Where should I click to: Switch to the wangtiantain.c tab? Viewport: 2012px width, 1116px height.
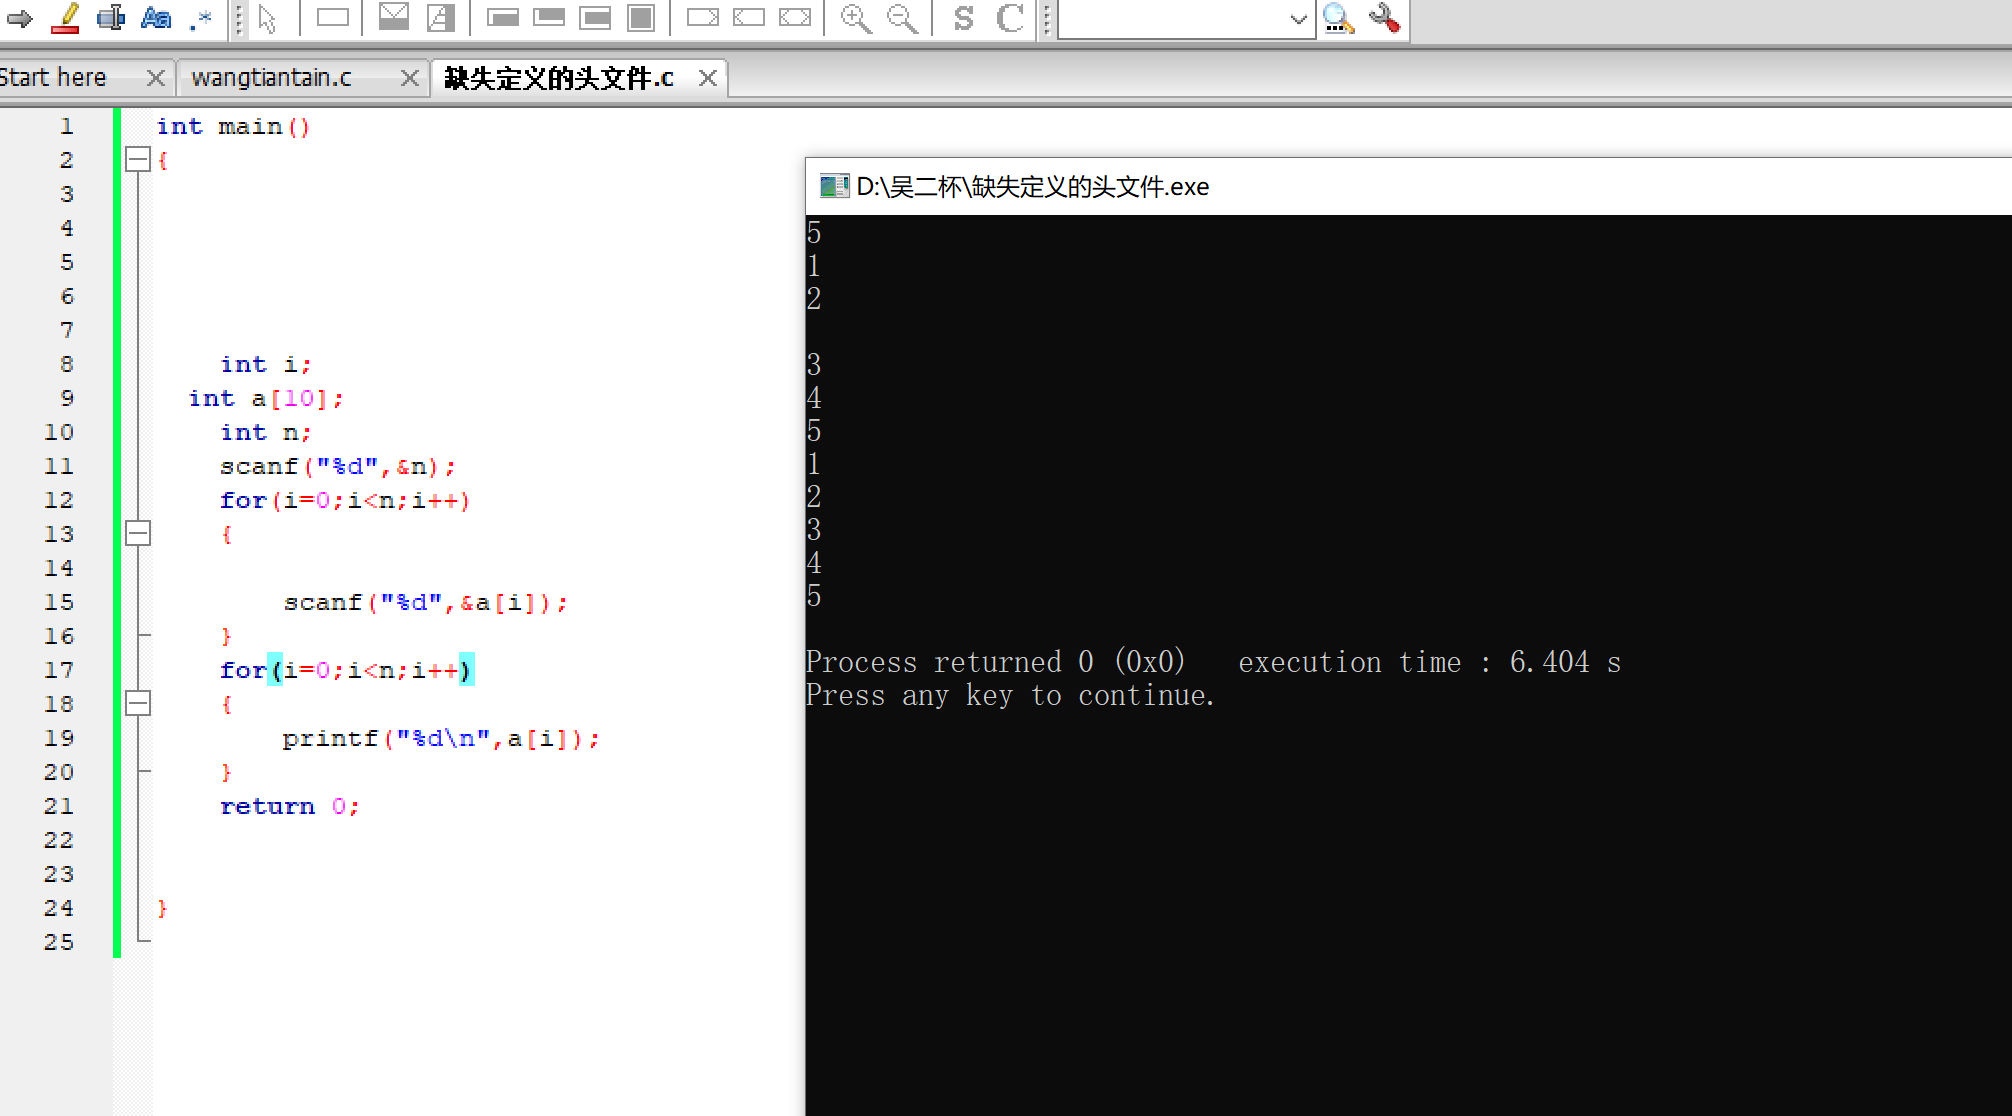272,78
